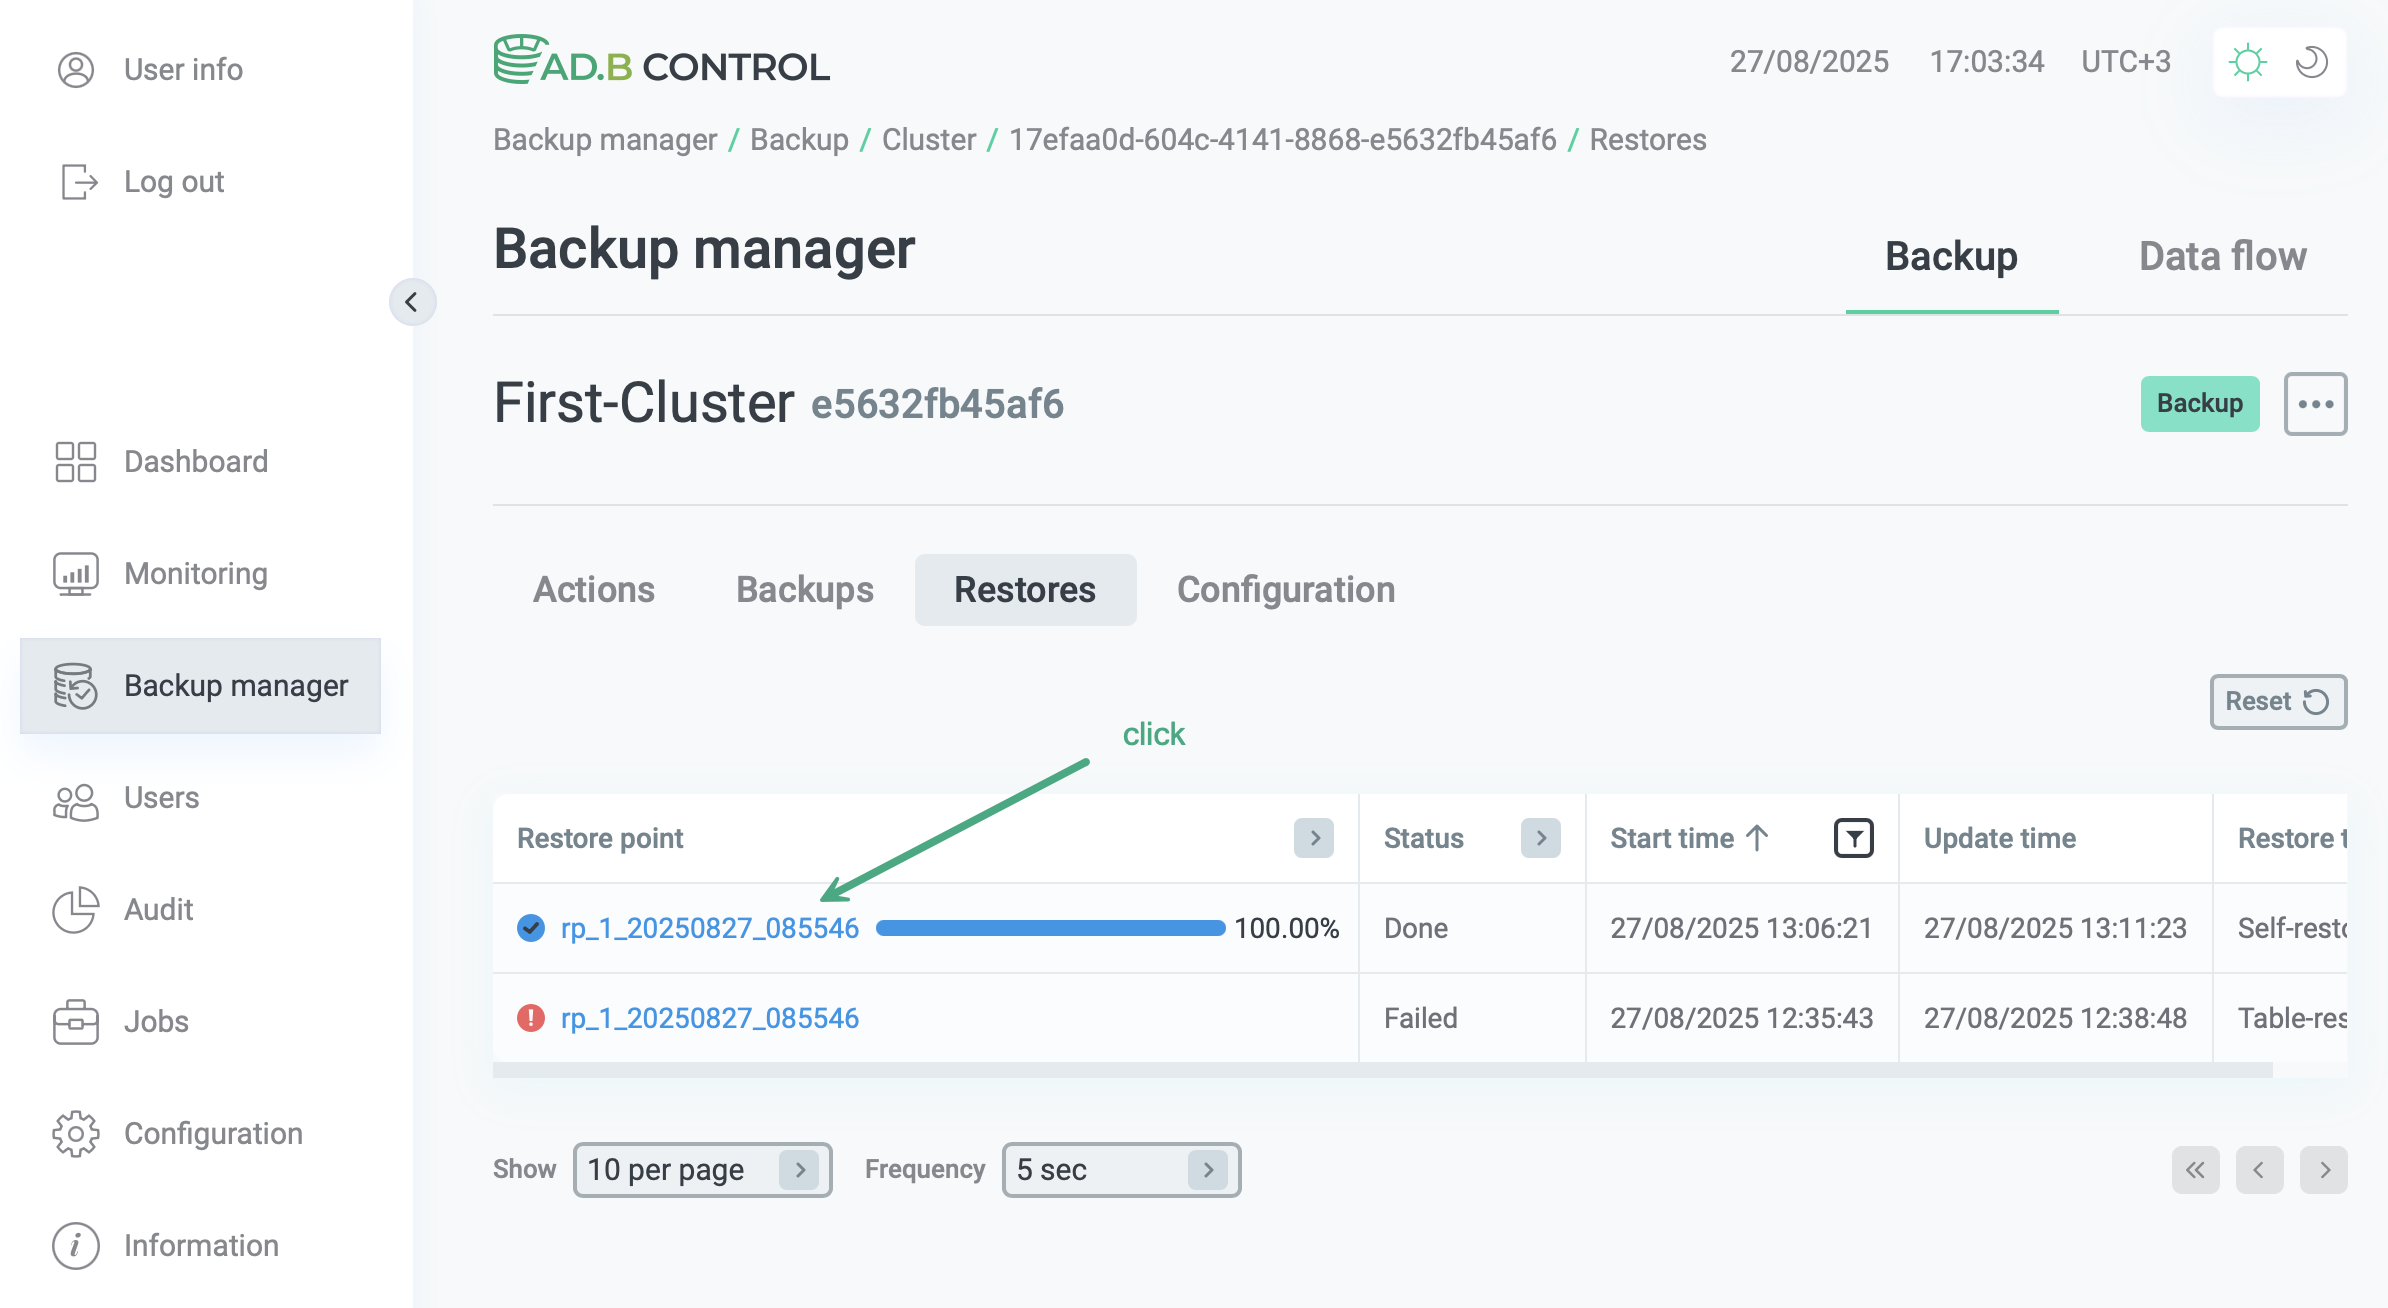Click the Log out icon
This screenshot has height=1308, width=2388.
point(77,181)
